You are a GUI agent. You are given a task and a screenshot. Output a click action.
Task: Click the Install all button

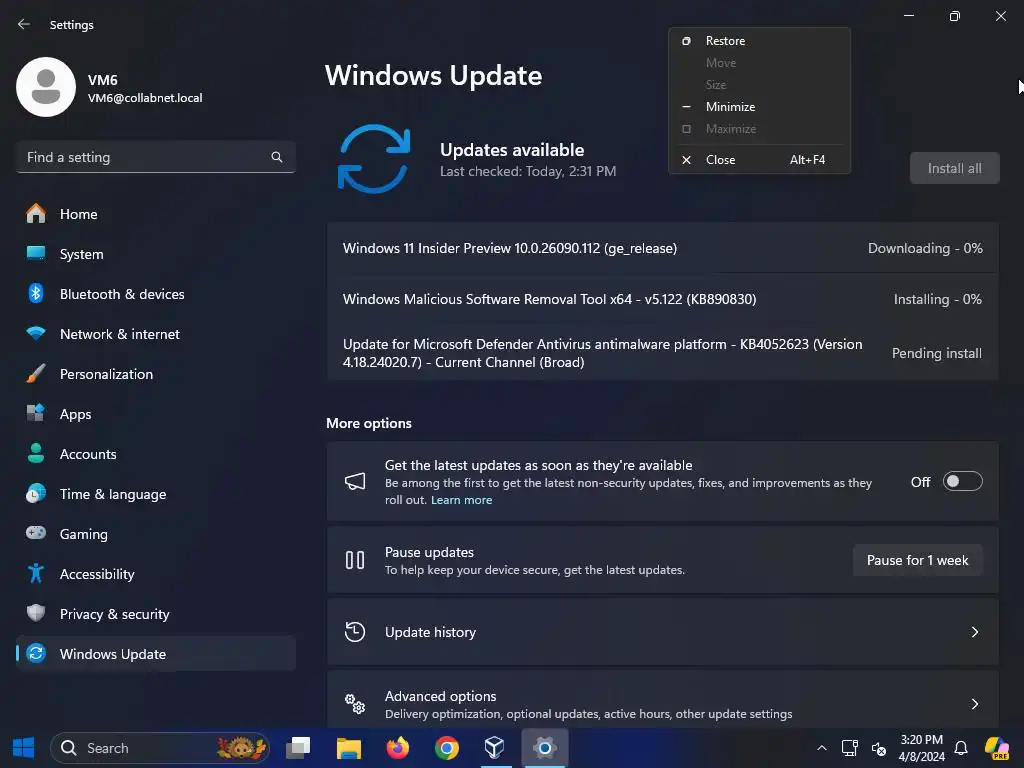coord(954,168)
